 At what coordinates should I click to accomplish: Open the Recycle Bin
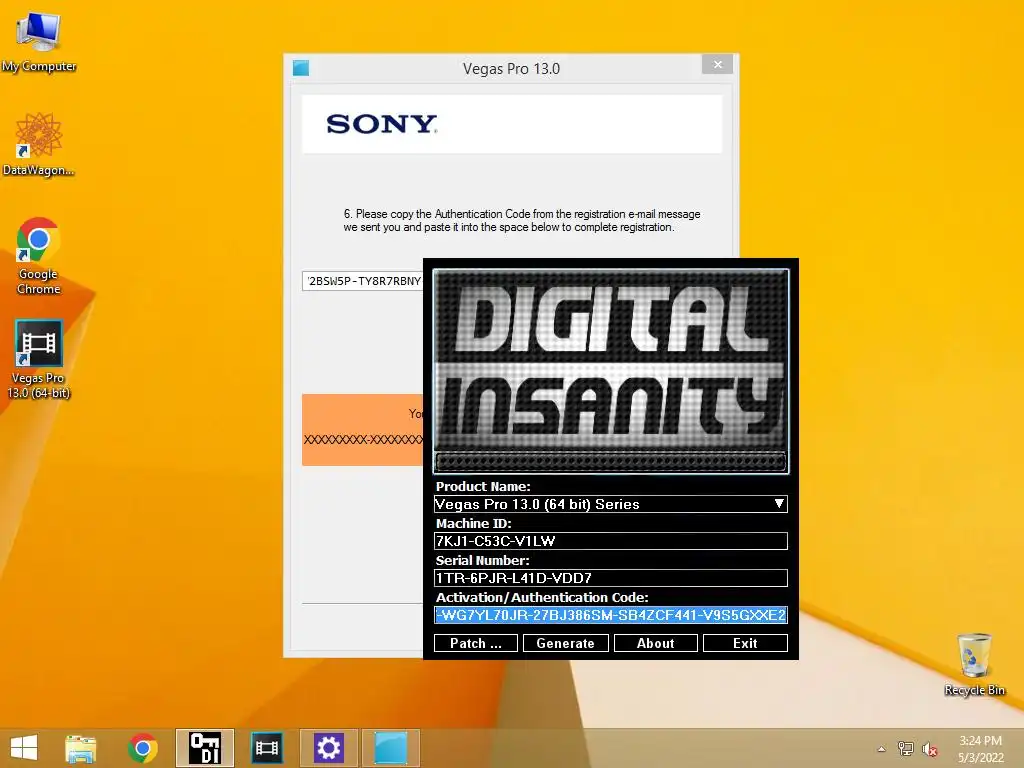(974, 664)
